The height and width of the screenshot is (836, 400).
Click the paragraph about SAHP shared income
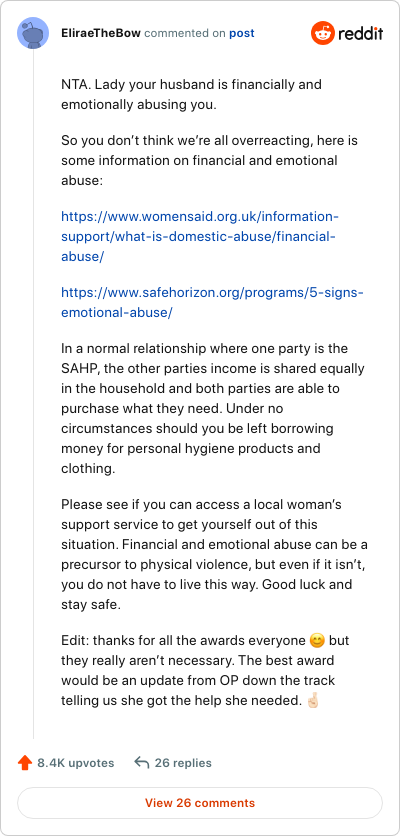coord(213,408)
